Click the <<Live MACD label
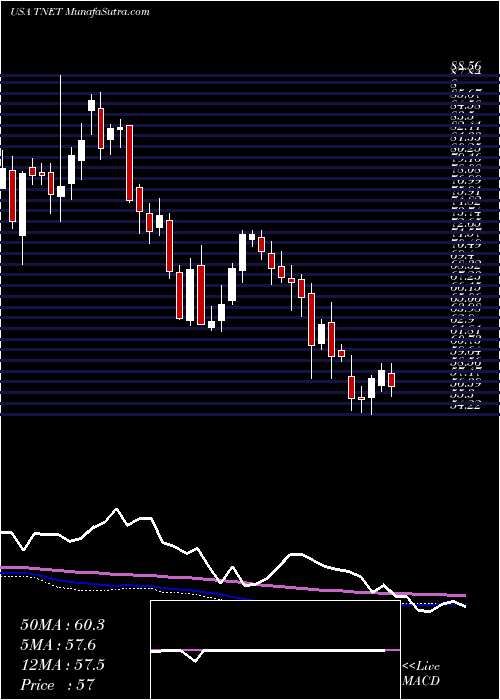The image size is (500, 700). [421, 674]
